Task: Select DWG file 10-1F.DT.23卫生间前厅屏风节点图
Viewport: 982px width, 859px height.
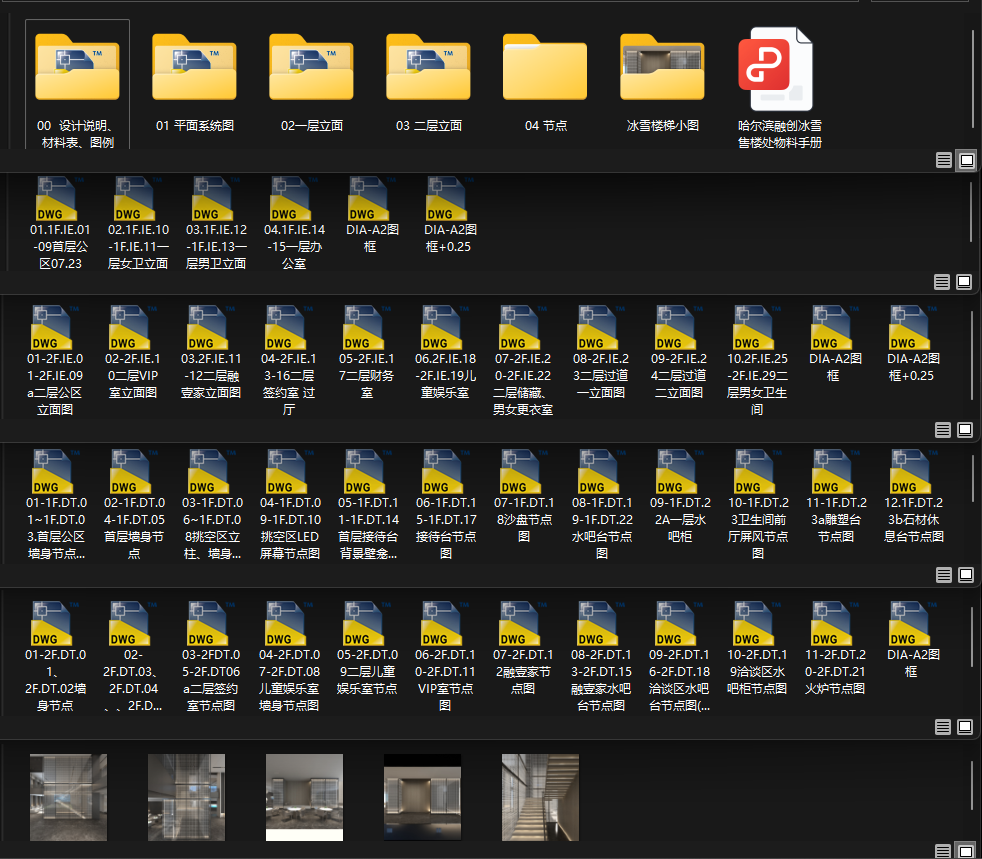Action: pos(758,505)
